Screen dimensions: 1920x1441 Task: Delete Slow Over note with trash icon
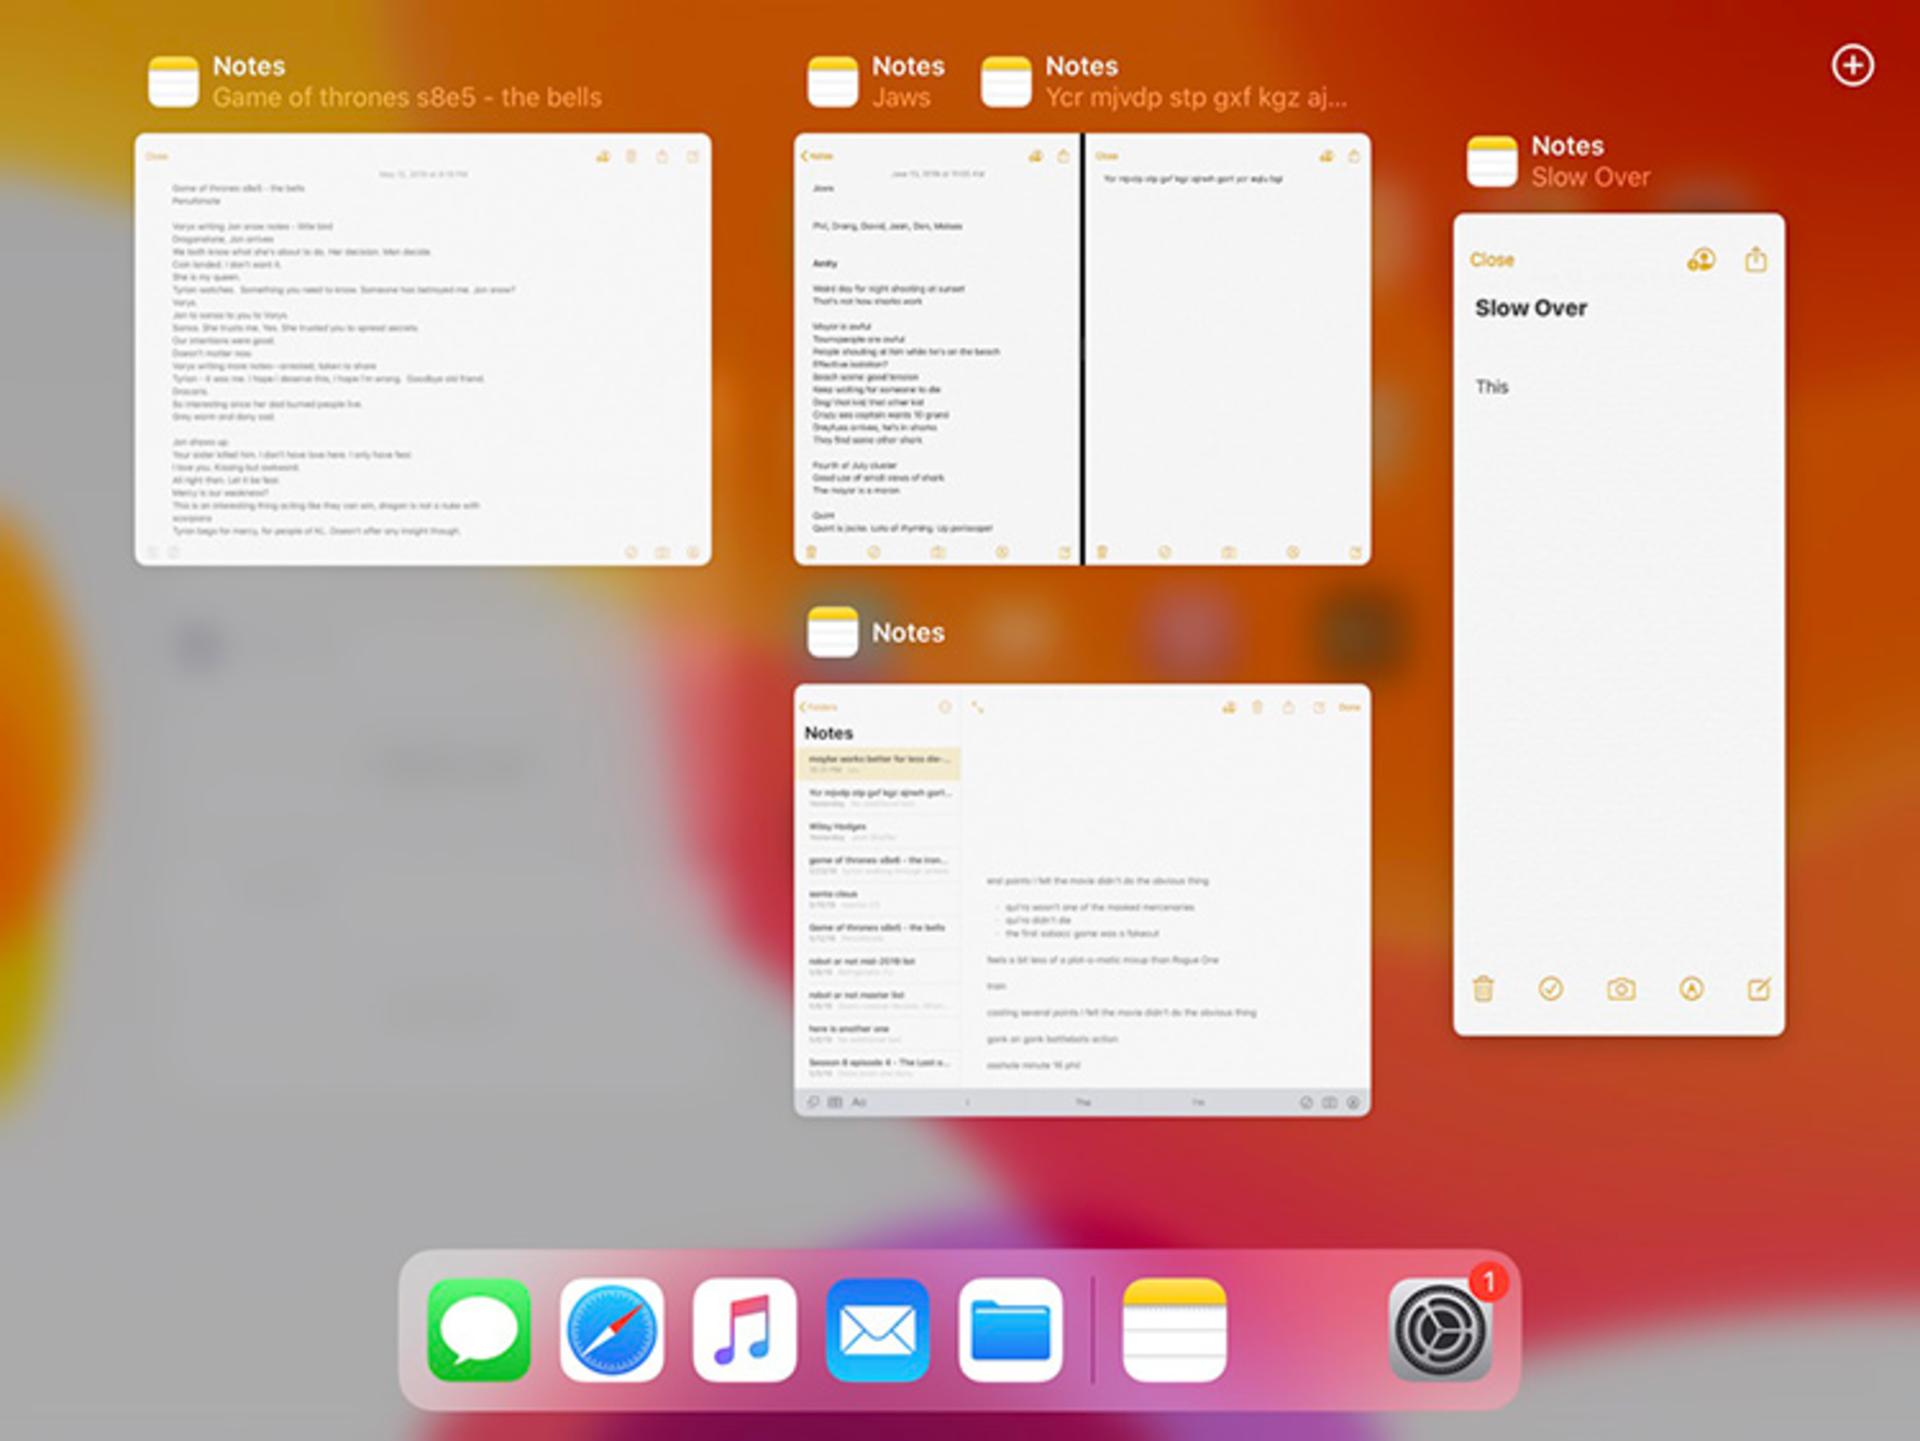click(x=1483, y=989)
